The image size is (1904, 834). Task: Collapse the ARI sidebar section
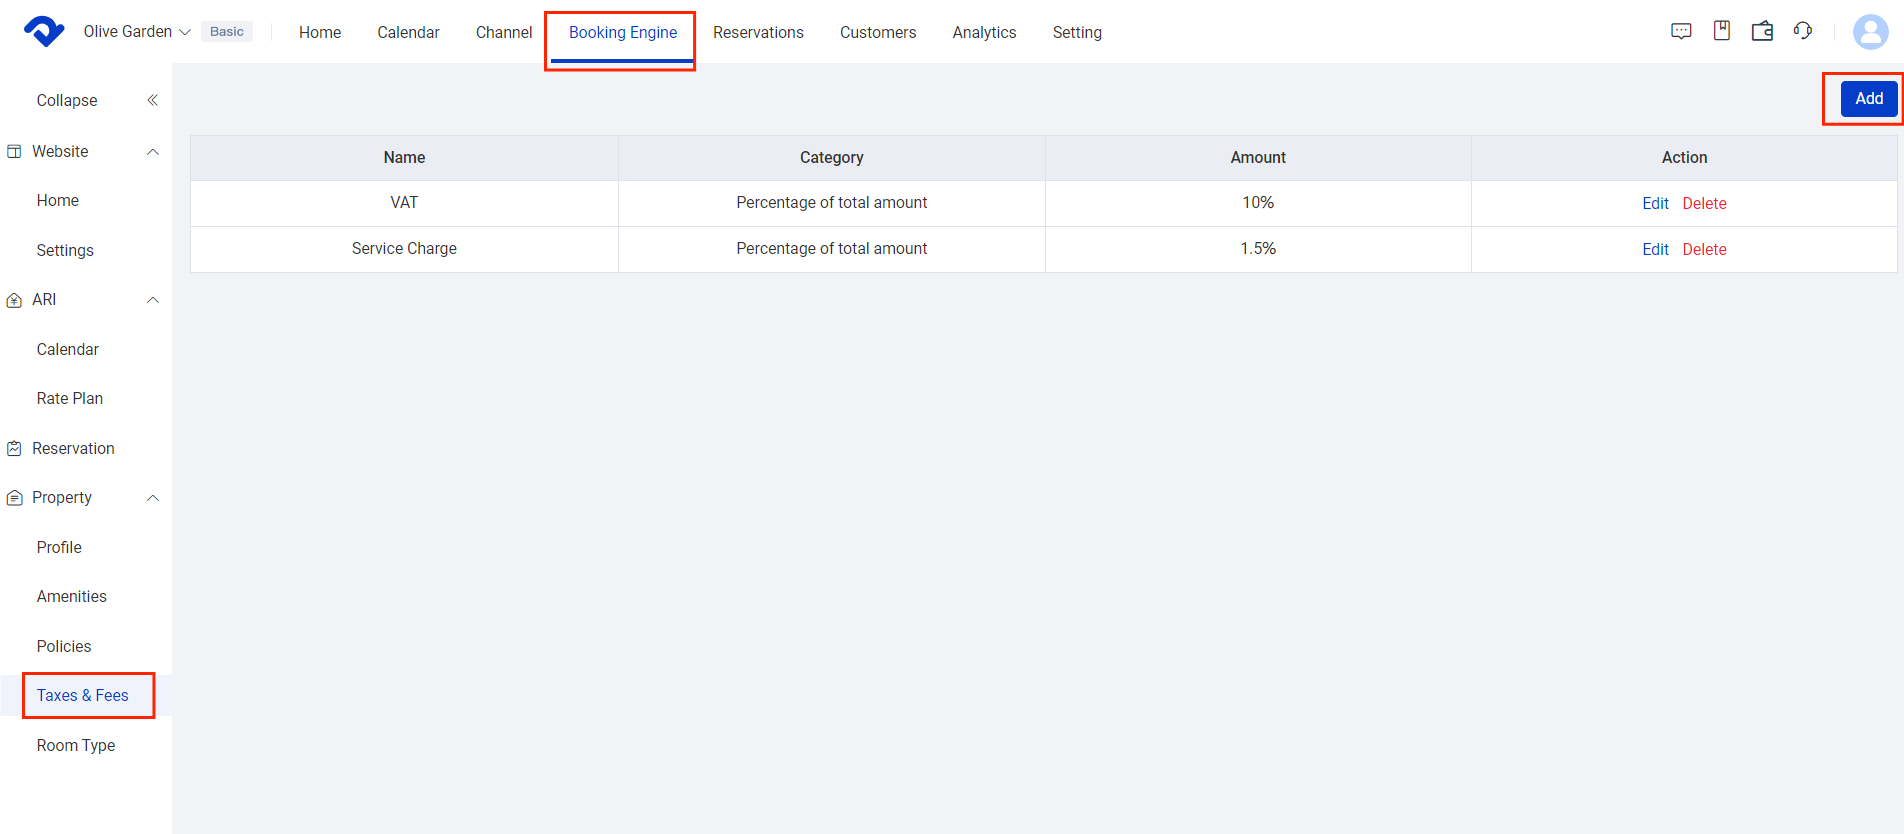pyautogui.click(x=153, y=300)
